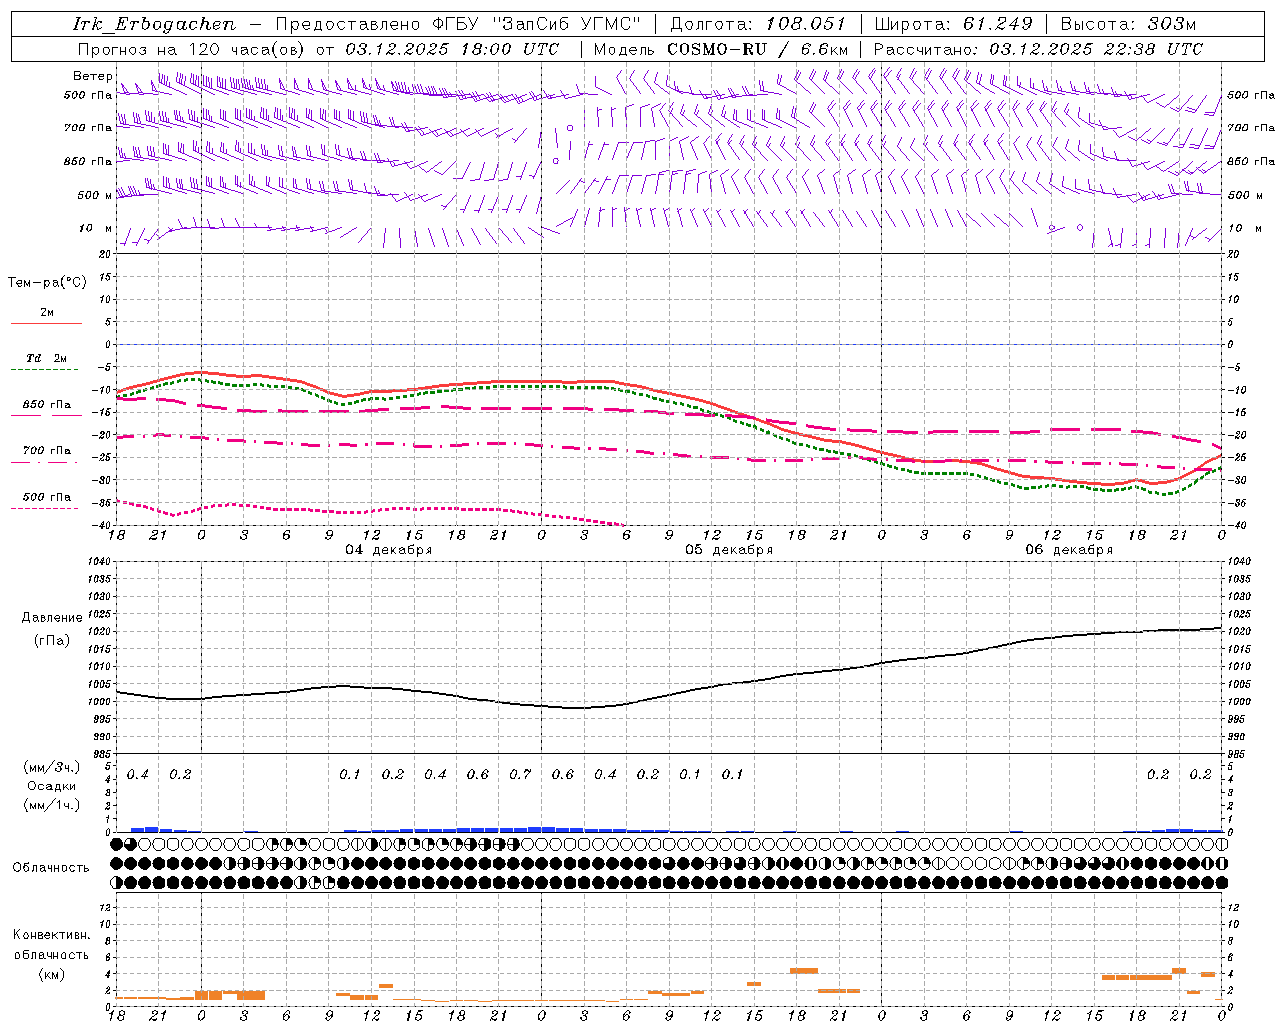This screenshot has height=1024, width=1280.
Task: Select the Td 2м legend label
Action: coord(47,358)
